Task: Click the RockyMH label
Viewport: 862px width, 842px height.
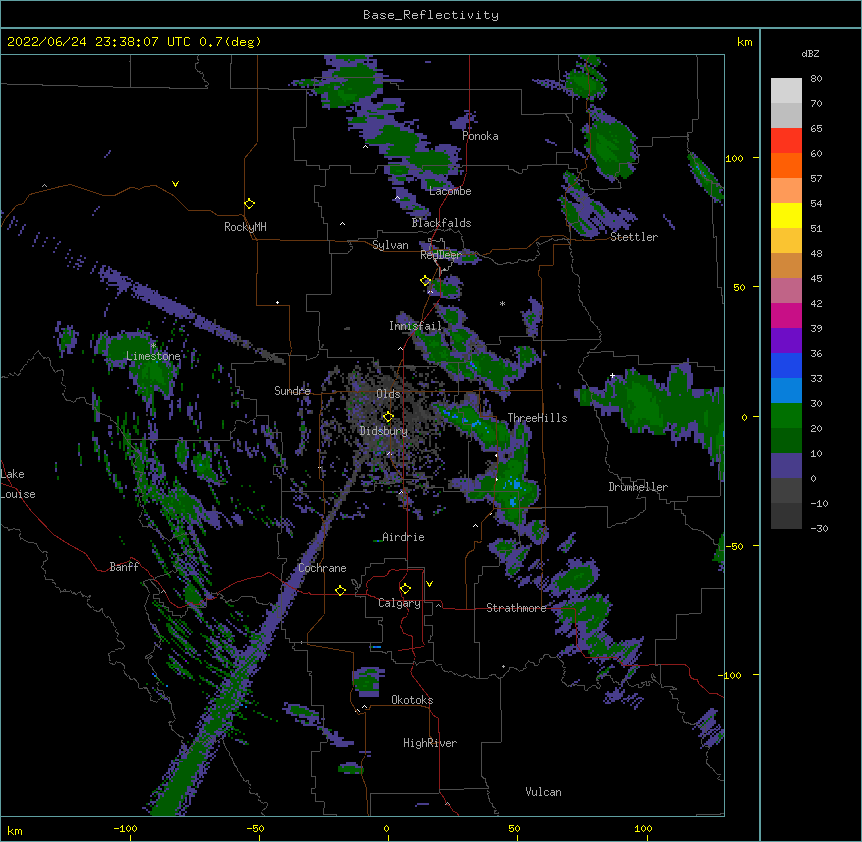Action: (245, 227)
